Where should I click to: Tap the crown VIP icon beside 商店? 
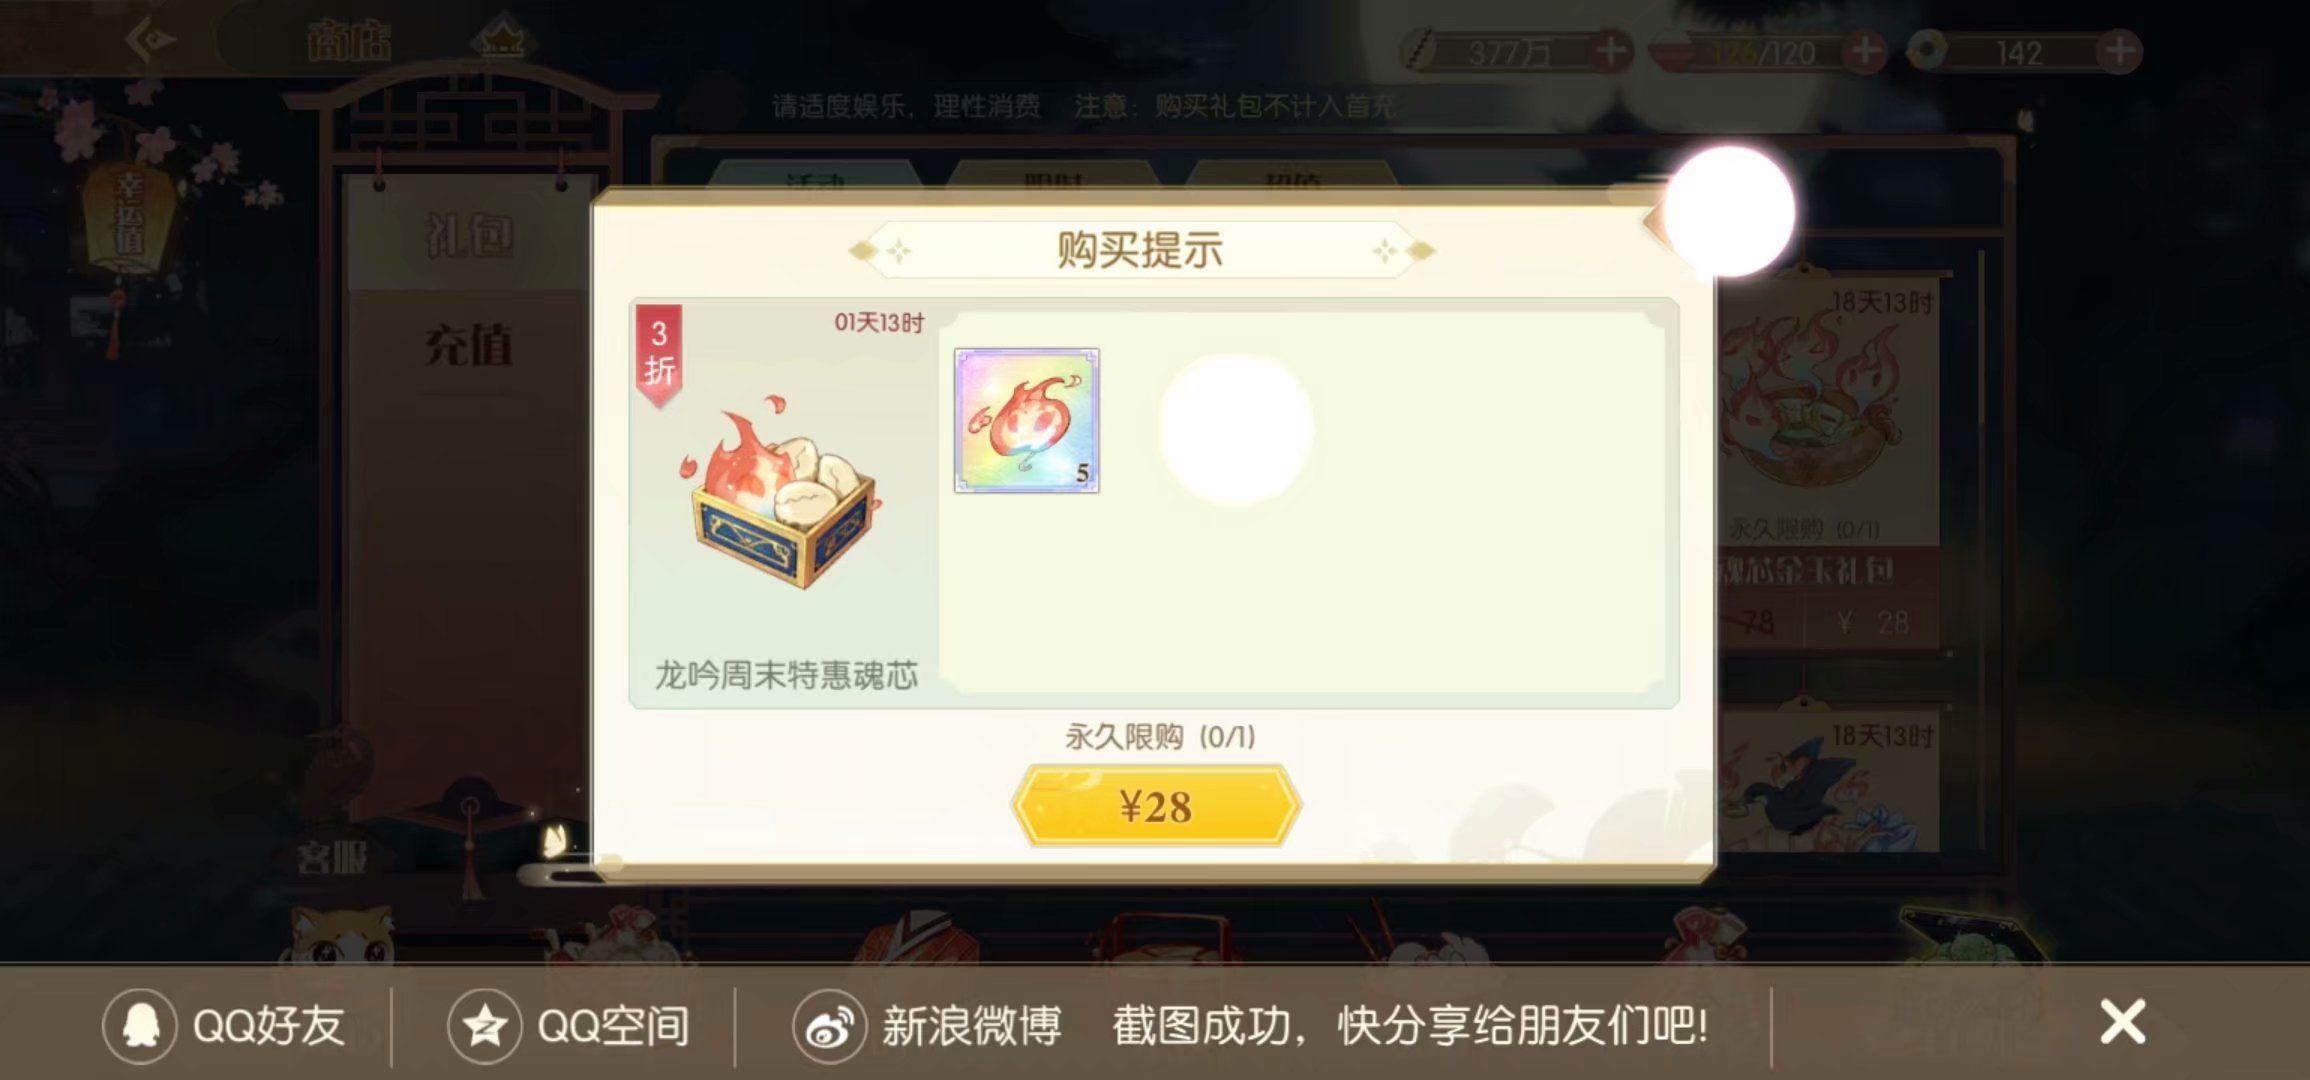pyautogui.click(x=502, y=40)
